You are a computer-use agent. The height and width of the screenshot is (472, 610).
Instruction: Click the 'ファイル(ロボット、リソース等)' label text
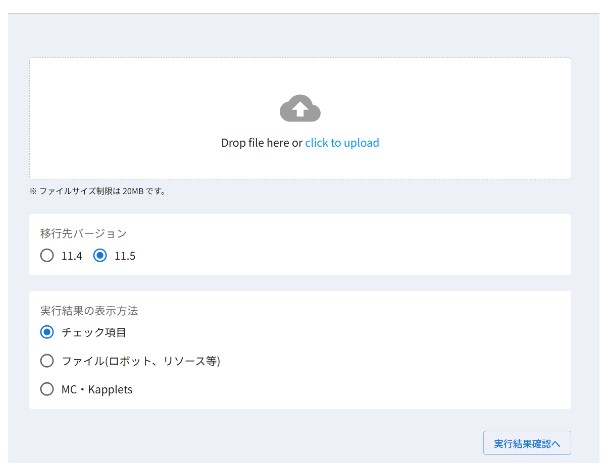coord(140,361)
